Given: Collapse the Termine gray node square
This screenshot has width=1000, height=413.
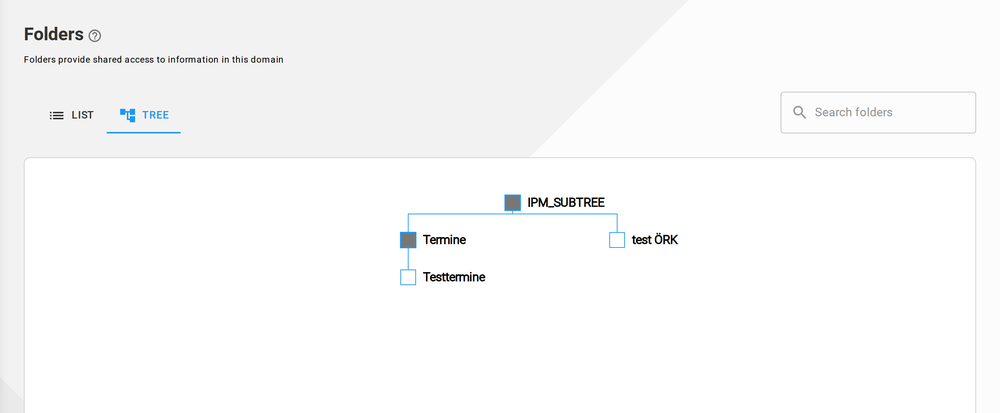Looking at the screenshot, I should click(x=408, y=240).
